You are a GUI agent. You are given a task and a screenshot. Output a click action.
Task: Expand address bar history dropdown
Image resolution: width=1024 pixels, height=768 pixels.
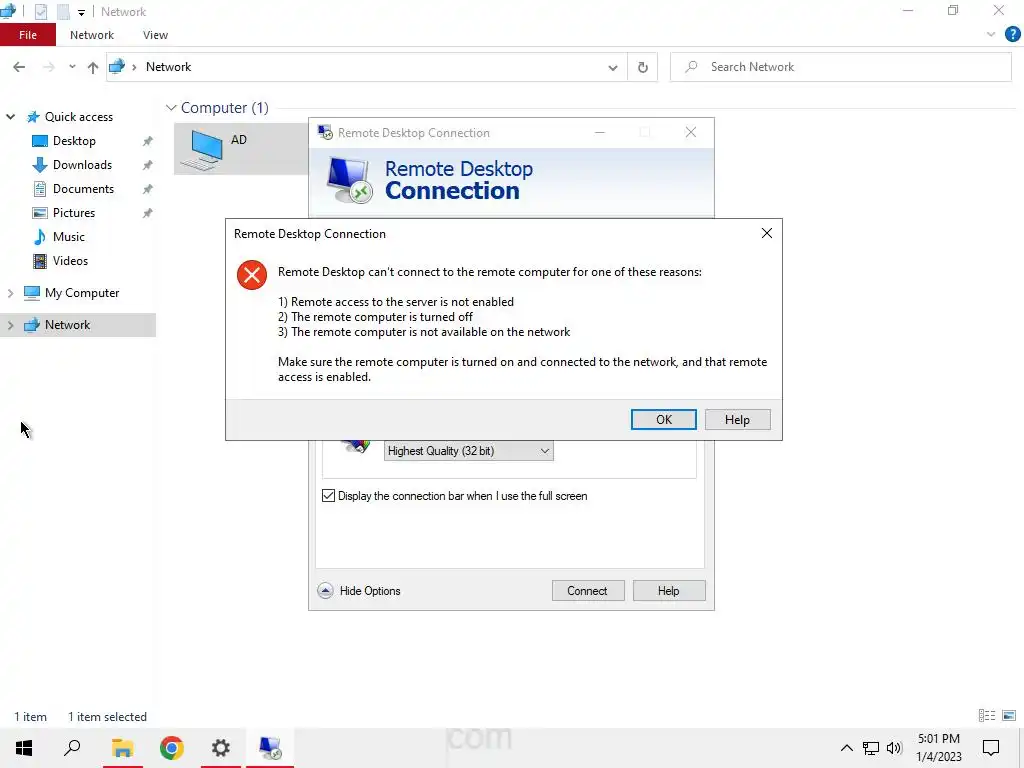click(613, 67)
